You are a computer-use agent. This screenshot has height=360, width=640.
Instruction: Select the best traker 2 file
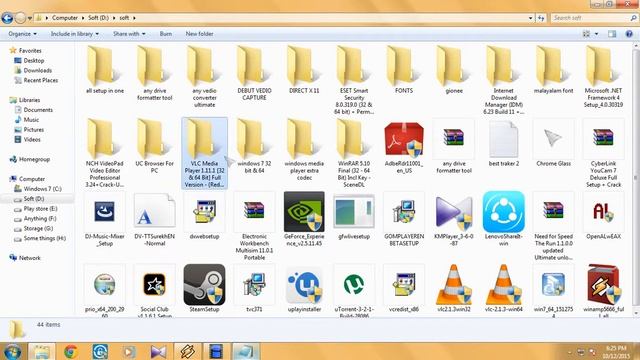coord(503,140)
